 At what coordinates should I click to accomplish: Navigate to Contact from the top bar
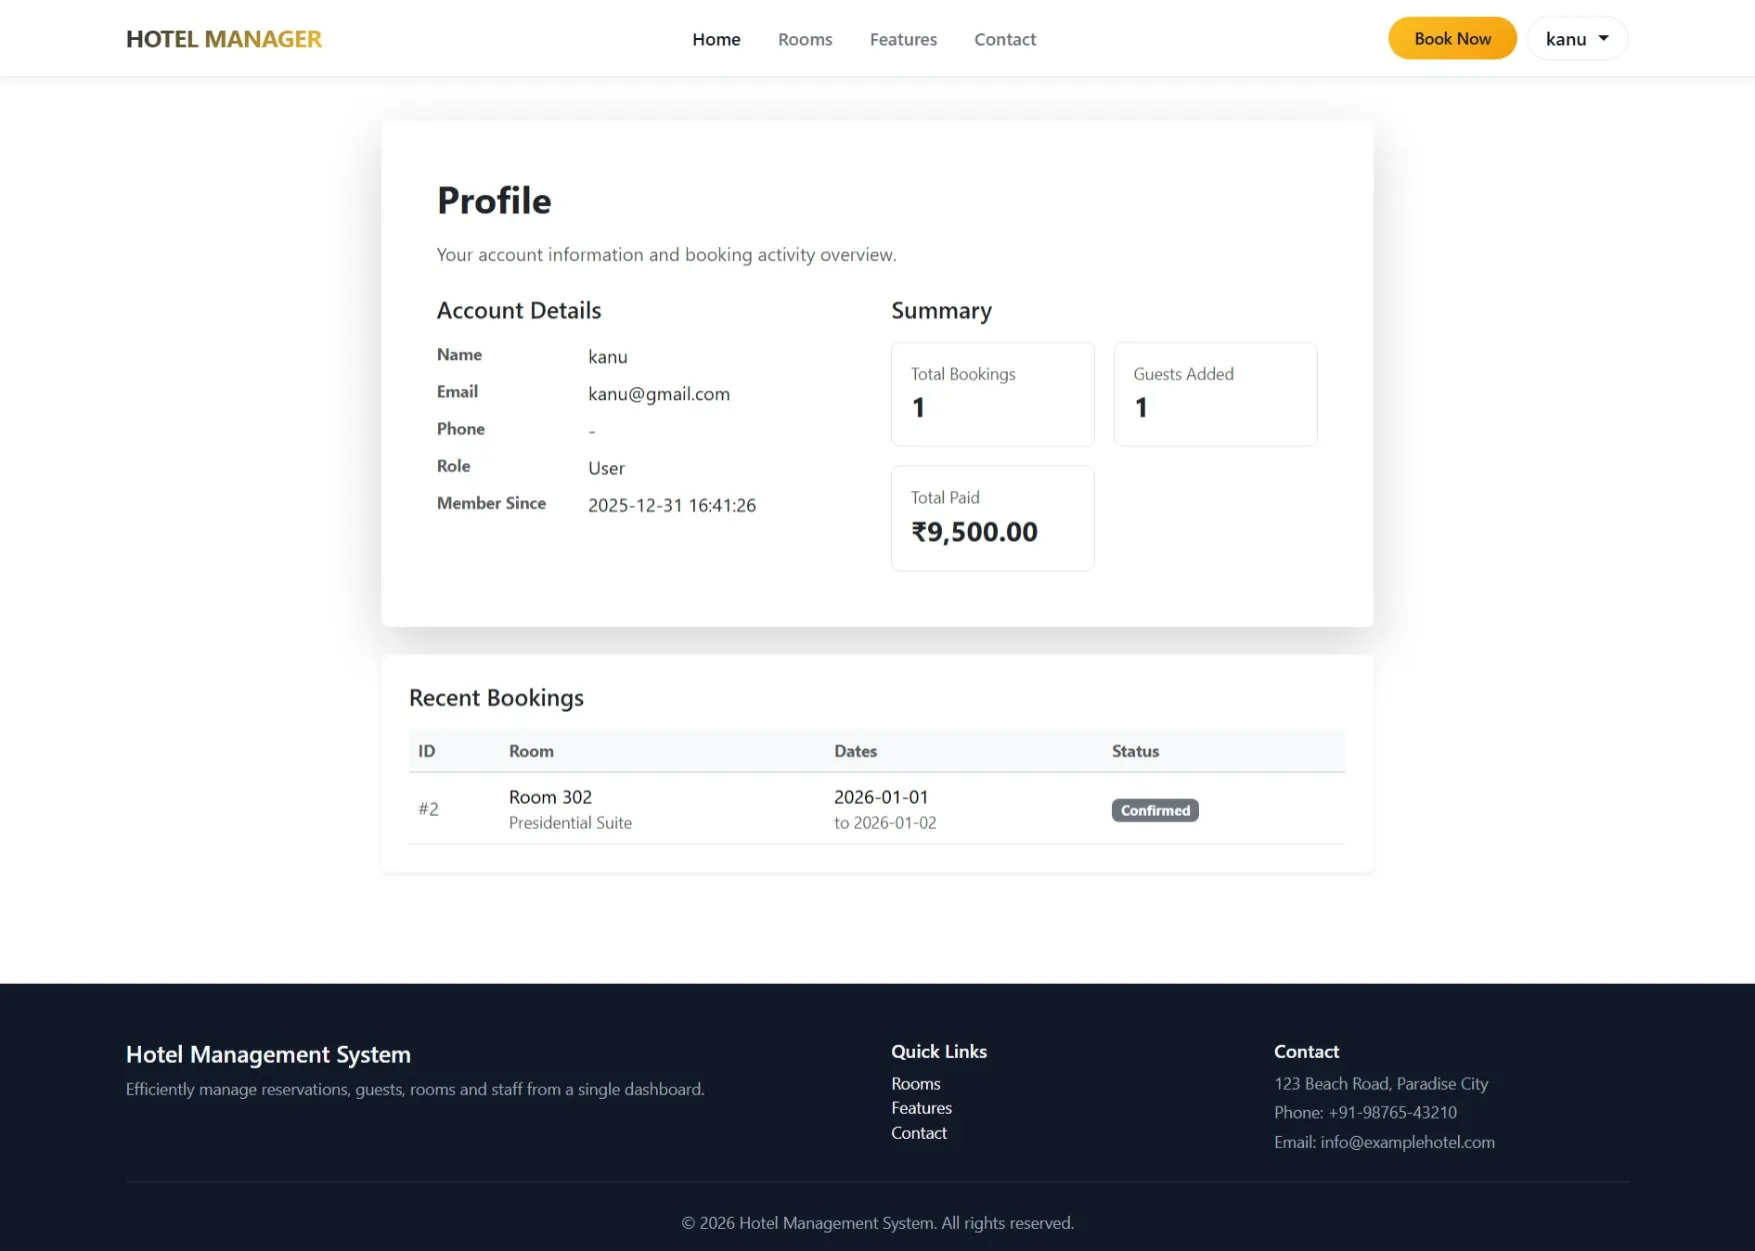coord(1005,39)
